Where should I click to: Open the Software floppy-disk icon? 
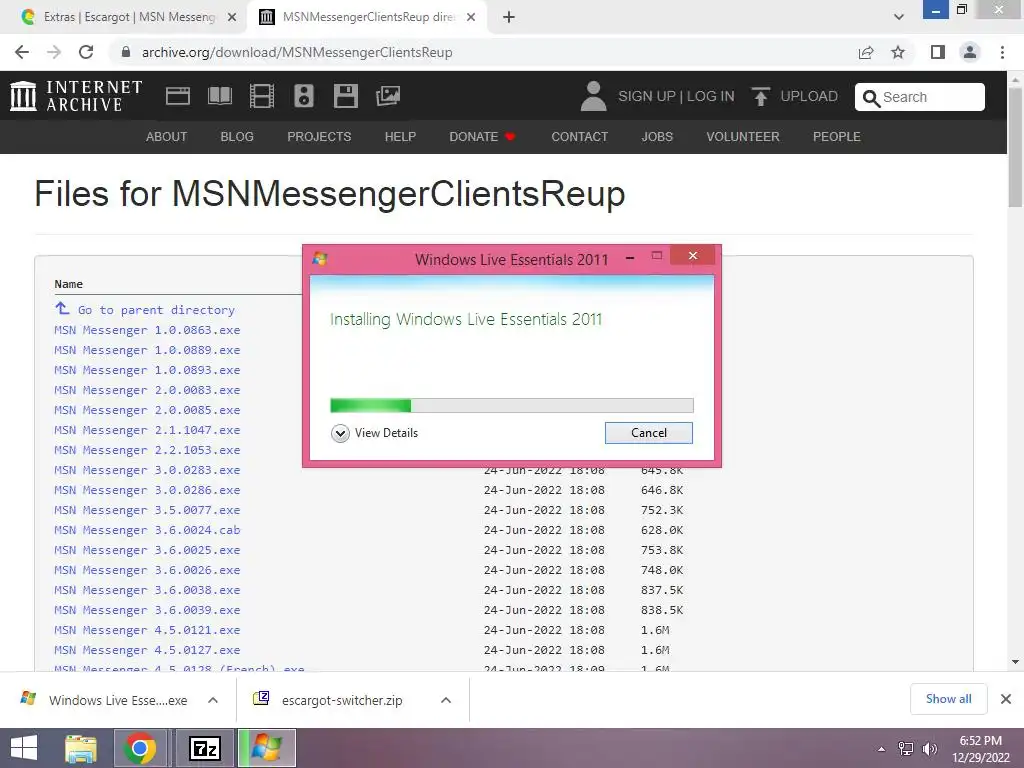[345, 96]
